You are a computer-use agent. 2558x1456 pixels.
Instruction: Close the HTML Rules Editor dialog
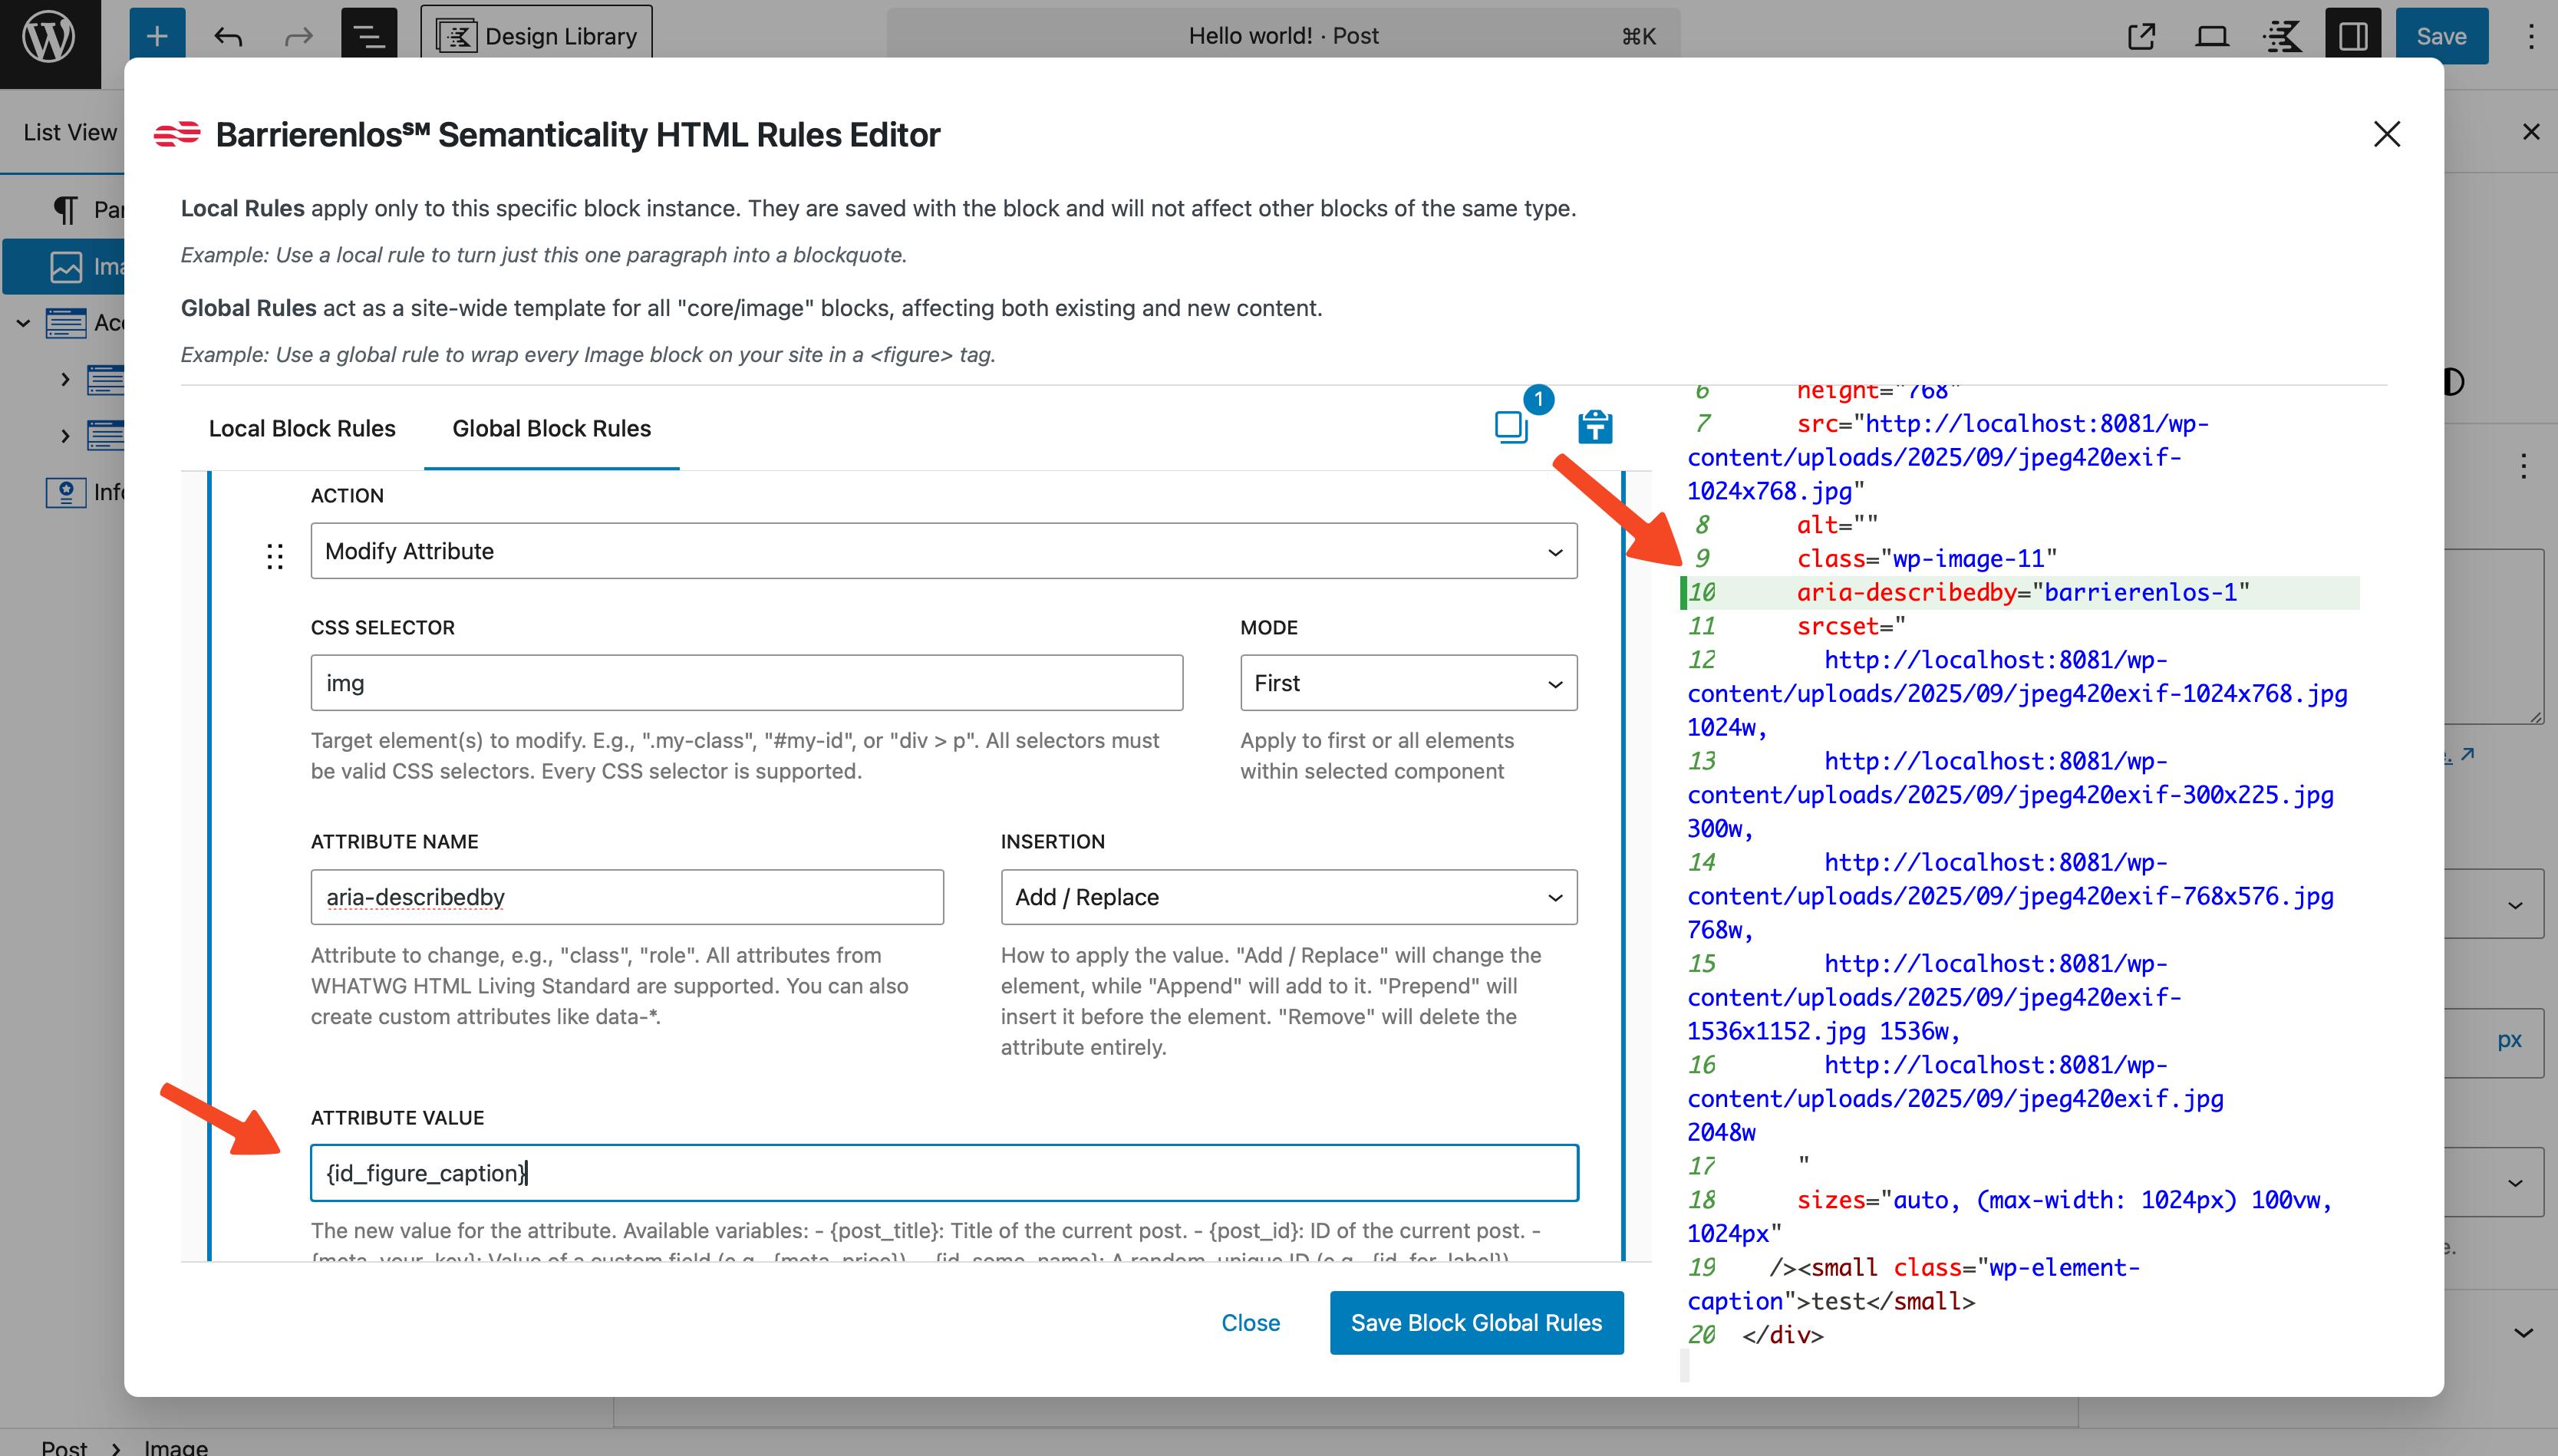tap(2386, 134)
